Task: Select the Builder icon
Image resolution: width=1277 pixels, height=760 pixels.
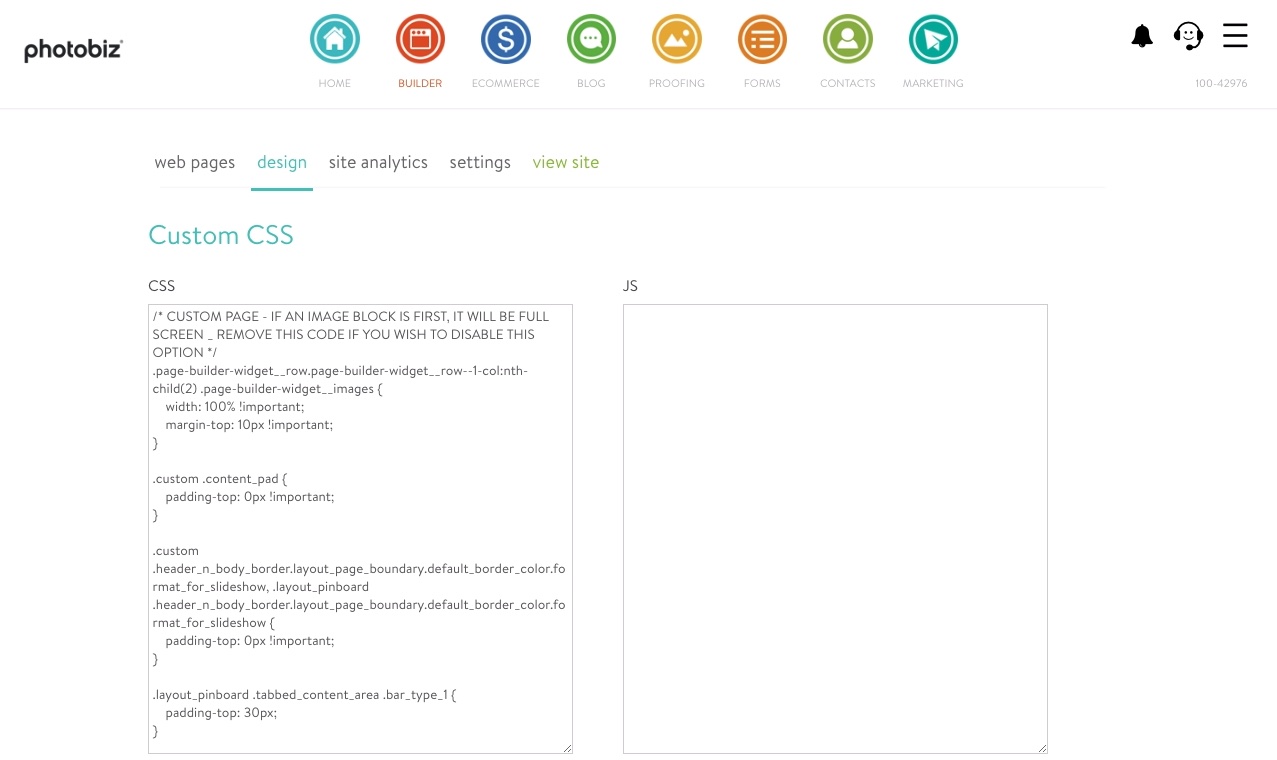Action: coord(420,40)
